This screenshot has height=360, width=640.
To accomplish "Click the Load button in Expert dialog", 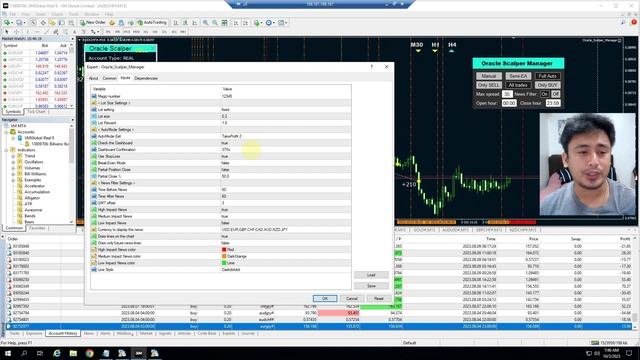I will point(371,275).
